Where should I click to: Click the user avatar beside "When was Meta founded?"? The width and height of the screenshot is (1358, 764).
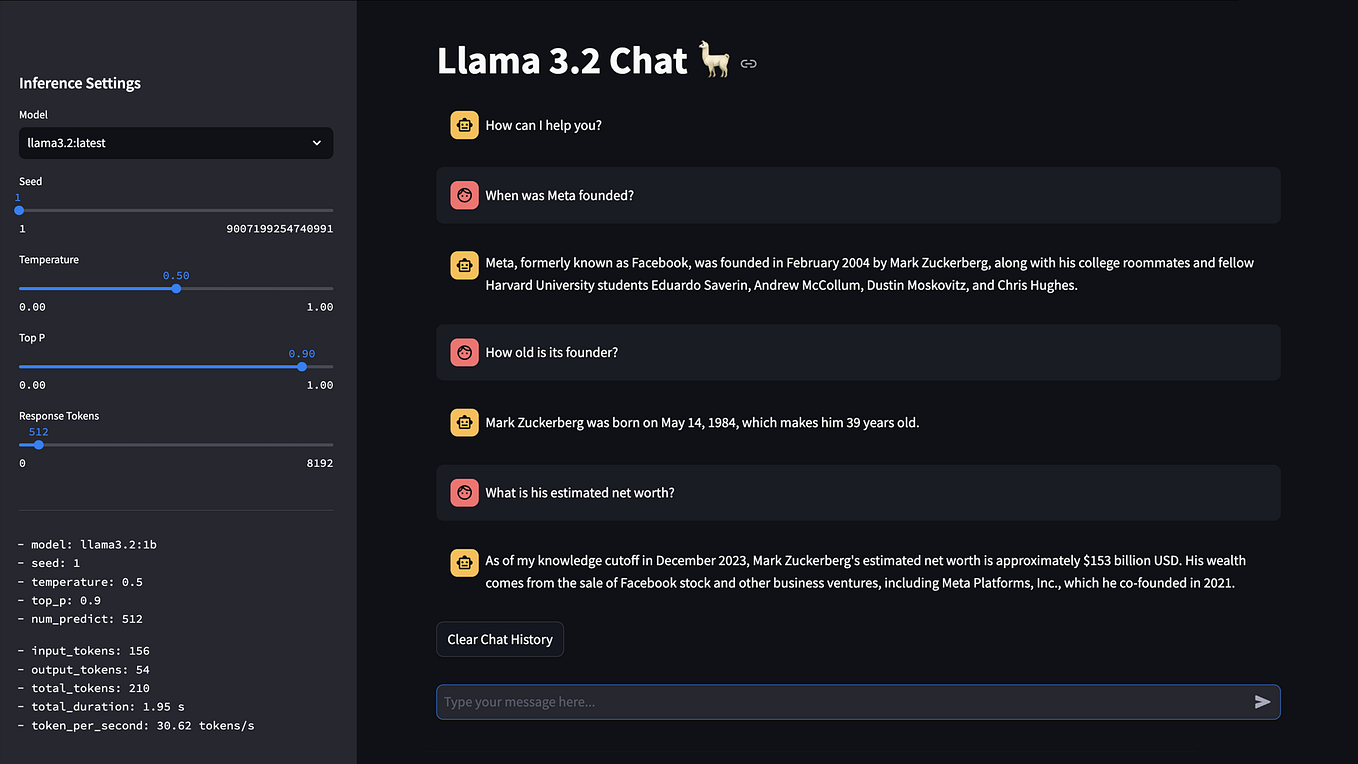point(464,195)
